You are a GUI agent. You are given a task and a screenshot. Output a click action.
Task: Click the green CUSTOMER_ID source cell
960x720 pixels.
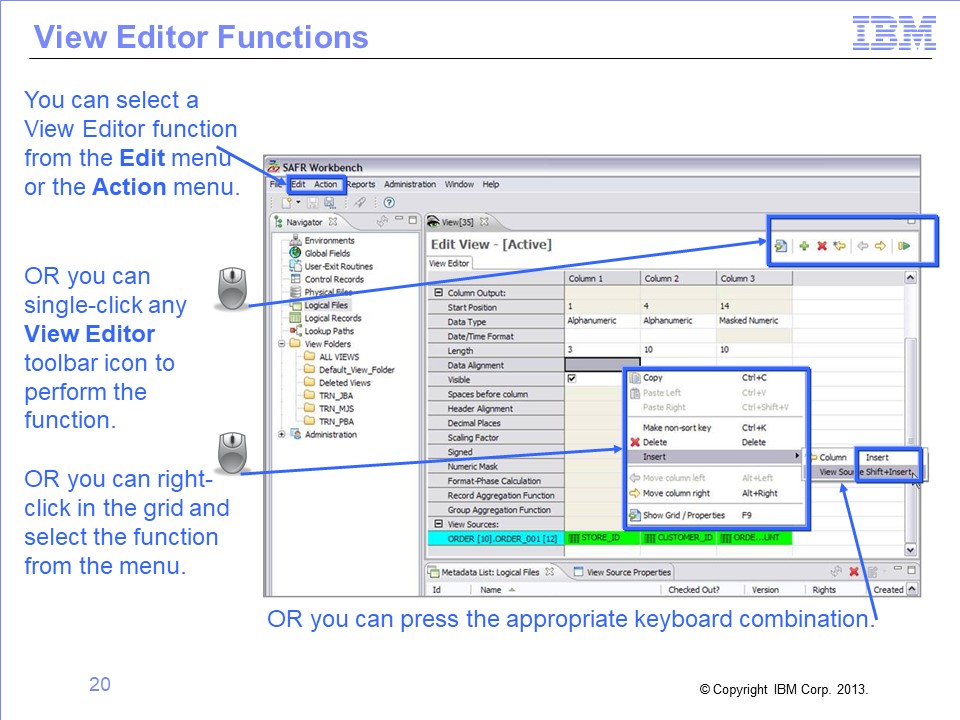(x=678, y=538)
